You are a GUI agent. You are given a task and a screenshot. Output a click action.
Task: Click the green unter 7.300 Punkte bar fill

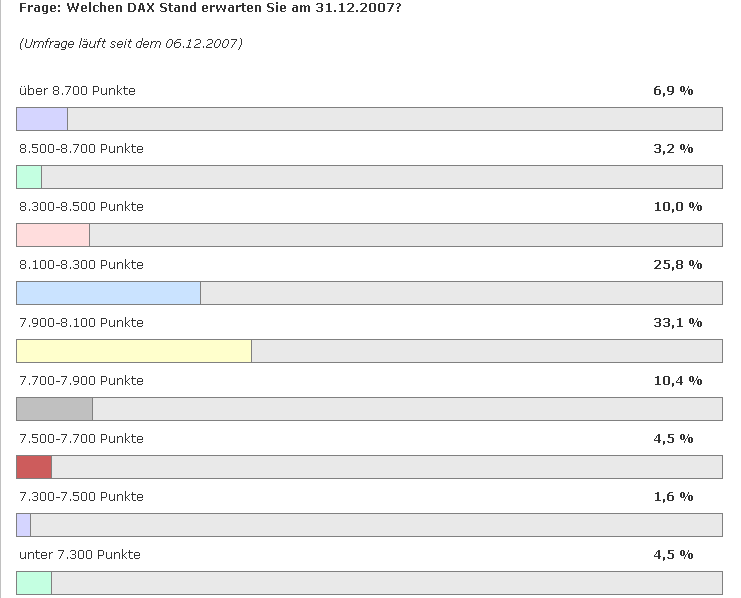[34, 583]
